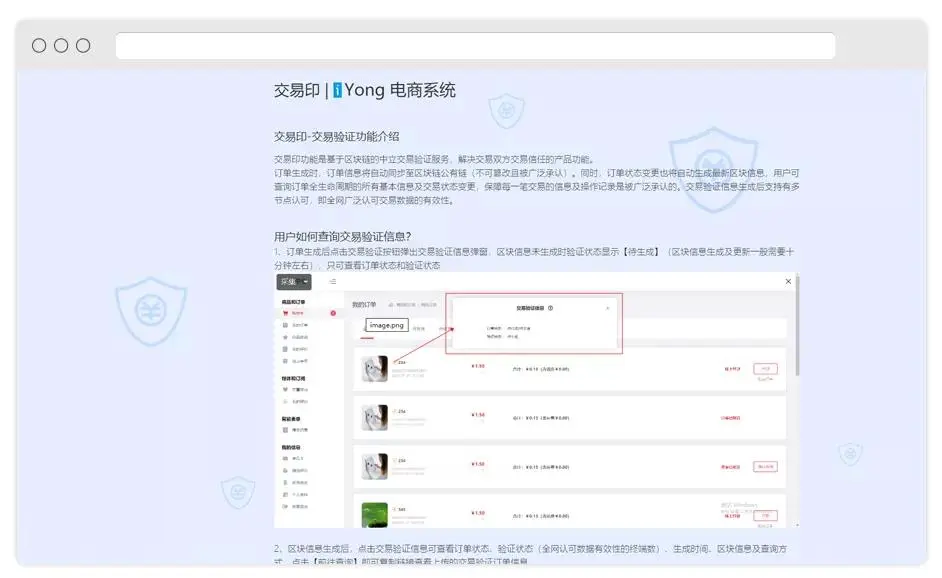Screen dimensions: 942x578
Task: Click the outlined button on first order row
Action: (x=765, y=369)
